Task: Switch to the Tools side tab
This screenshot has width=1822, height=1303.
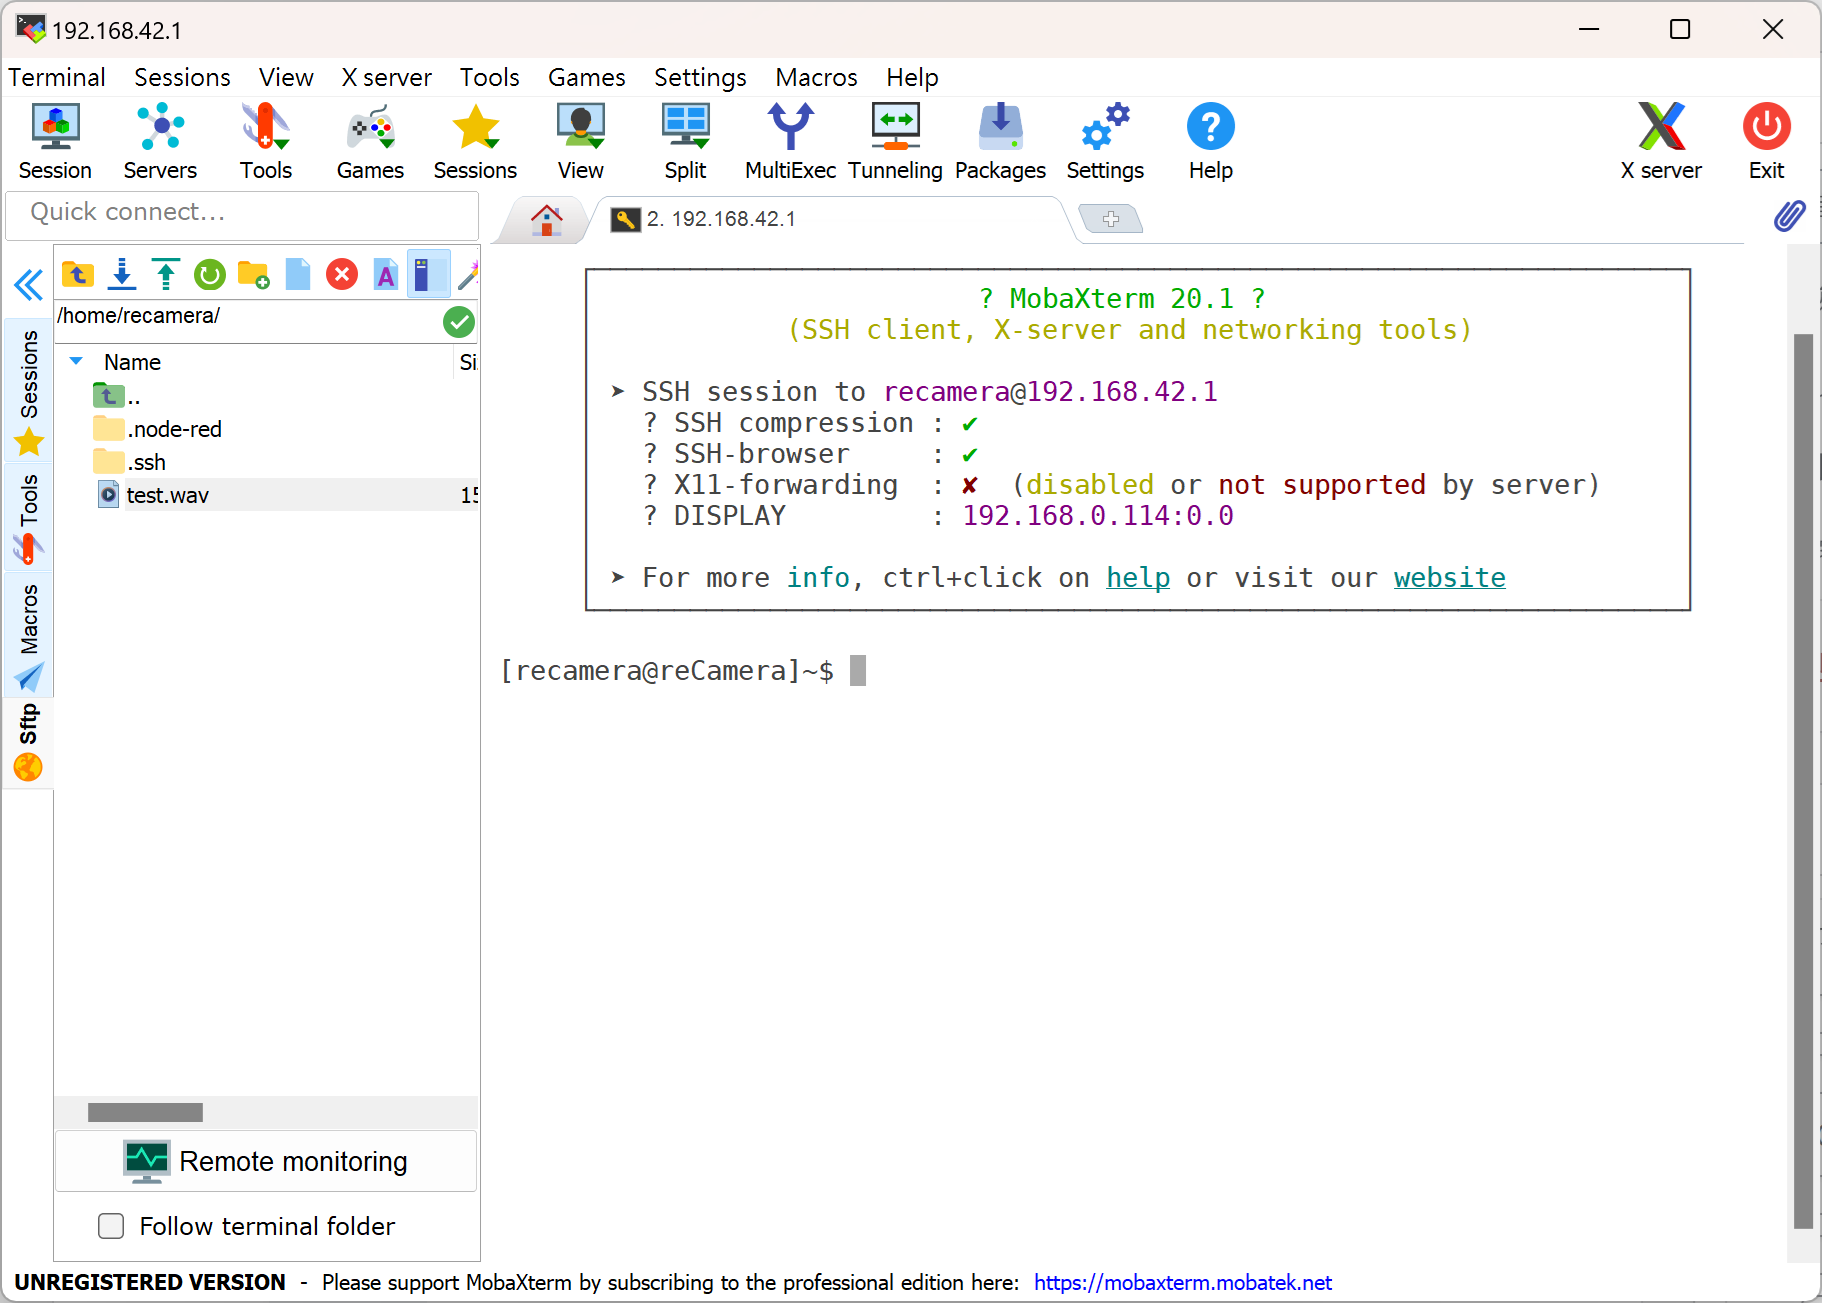Action: tap(29, 517)
